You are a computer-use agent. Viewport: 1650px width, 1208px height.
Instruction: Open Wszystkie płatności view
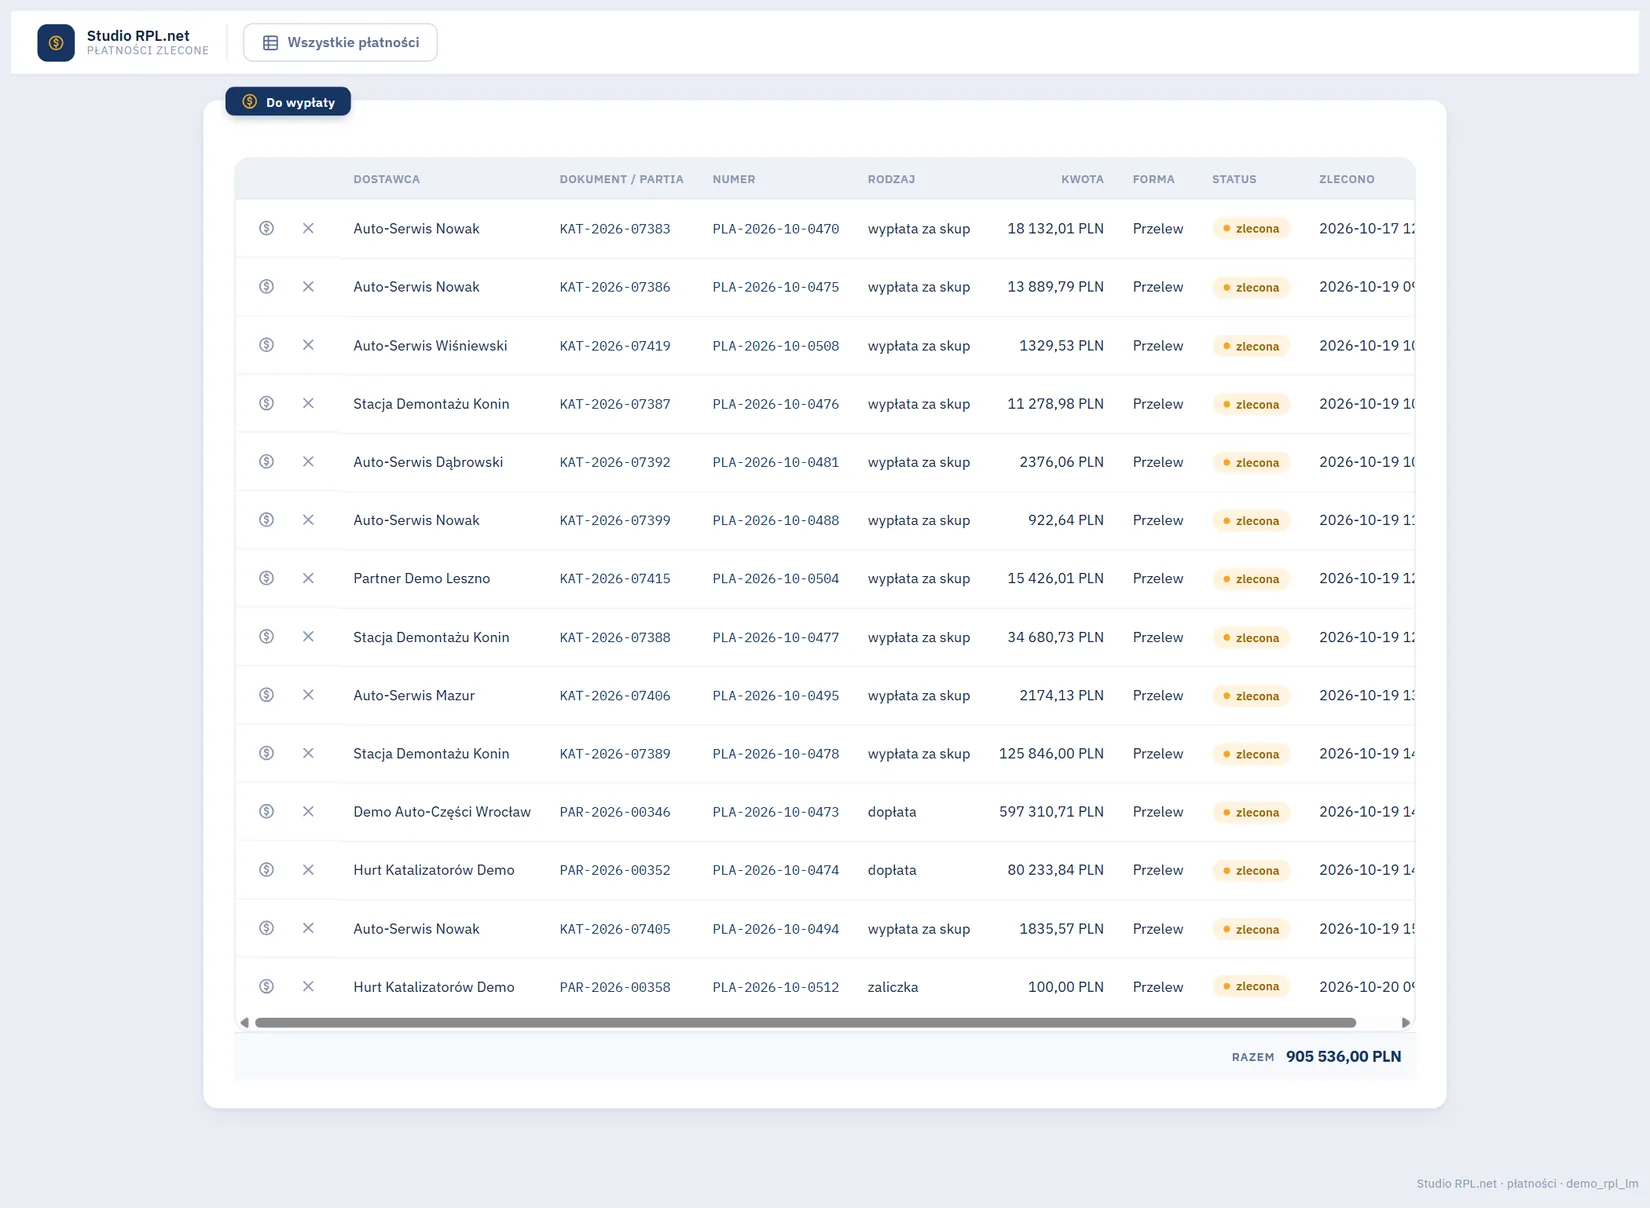340,43
